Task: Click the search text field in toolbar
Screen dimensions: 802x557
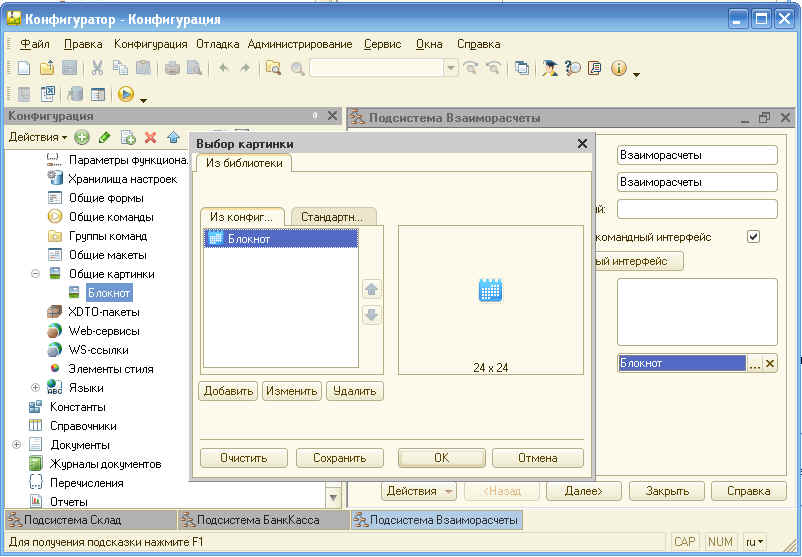Action: click(x=376, y=68)
